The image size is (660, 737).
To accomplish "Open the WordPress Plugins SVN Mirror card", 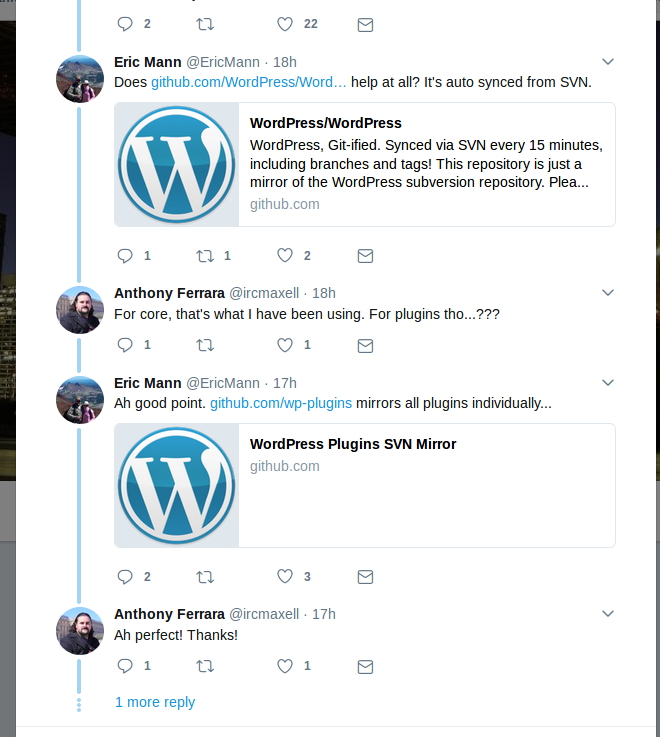I will (x=365, y=485).
